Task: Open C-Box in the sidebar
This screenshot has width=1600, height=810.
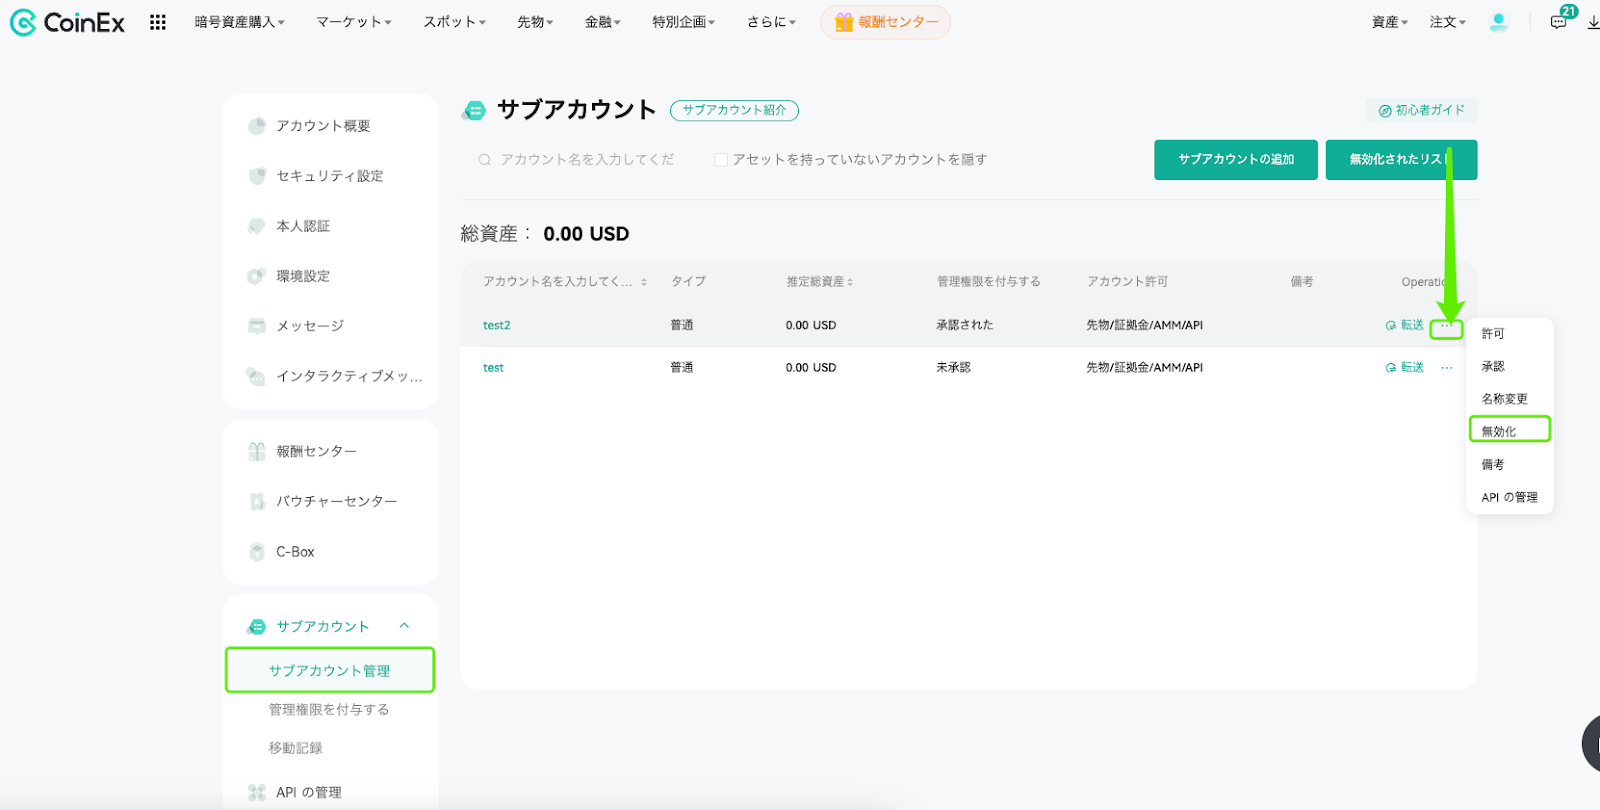Action: tap(295, 552)
